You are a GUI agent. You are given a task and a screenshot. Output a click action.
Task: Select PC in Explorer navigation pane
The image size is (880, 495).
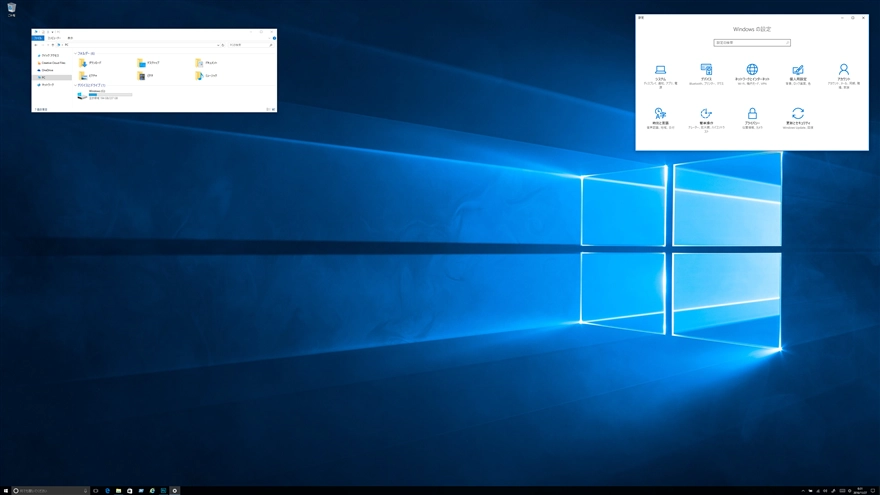(52, 77)
